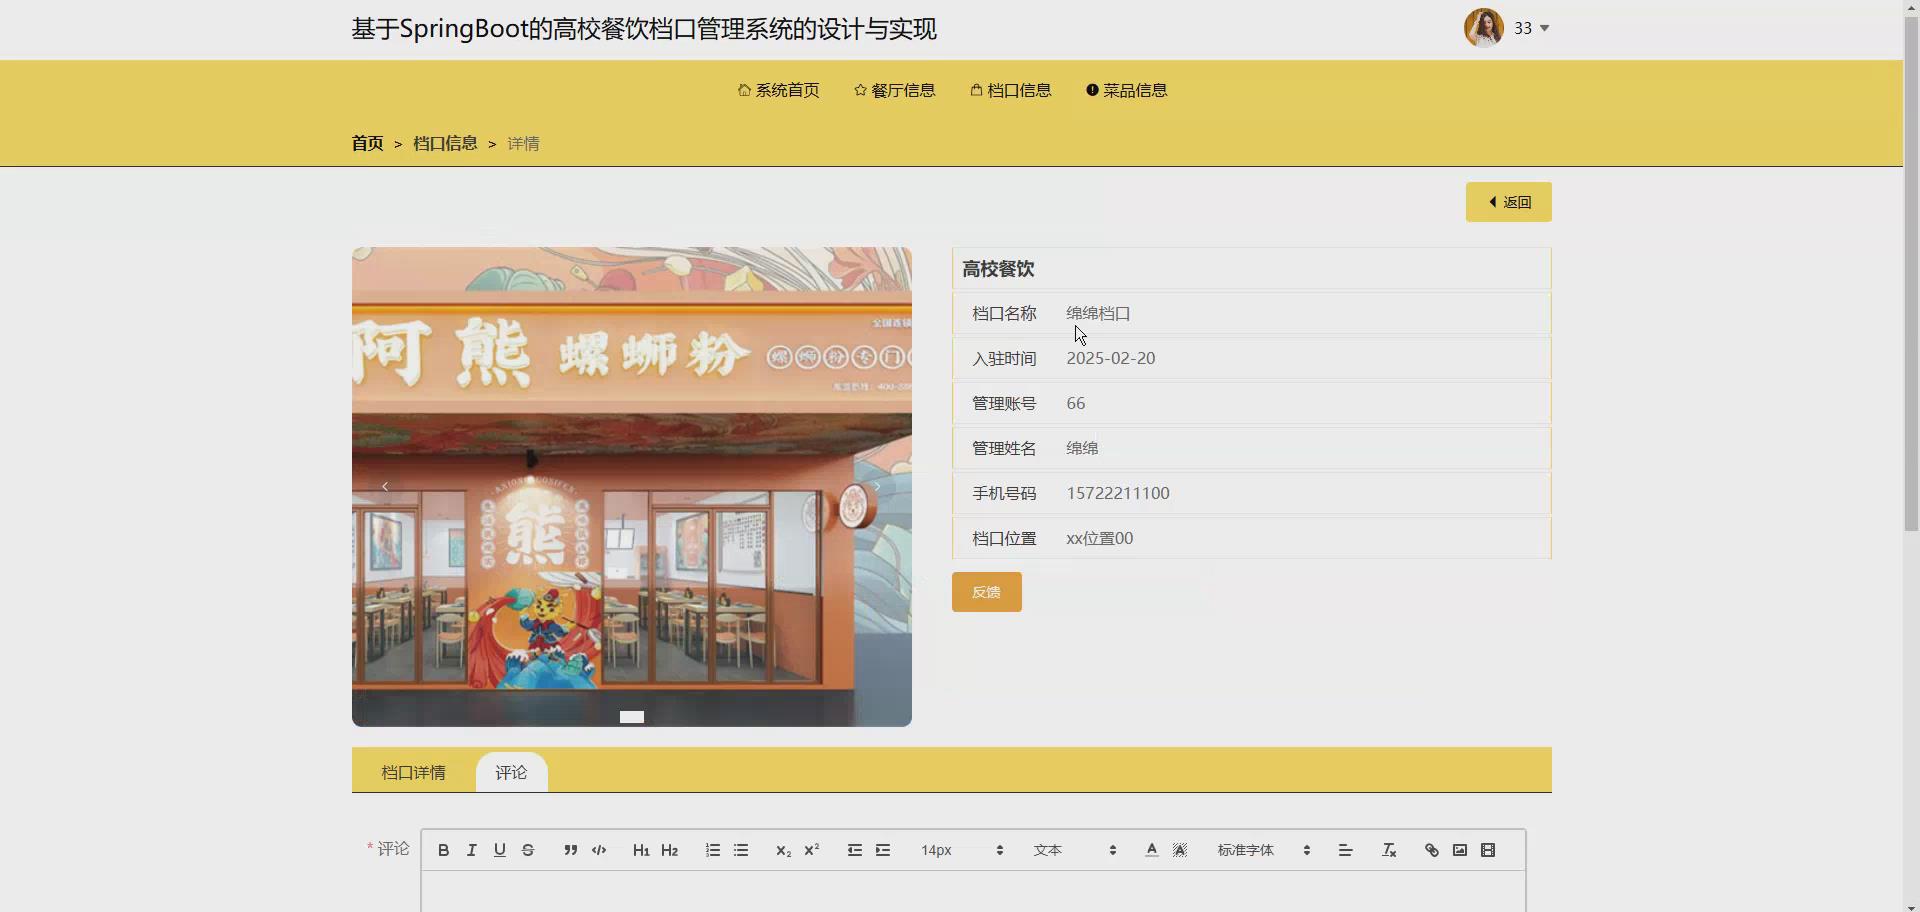Click the management account value 66
1920x912 pixels.
[x=1075, y=403]
